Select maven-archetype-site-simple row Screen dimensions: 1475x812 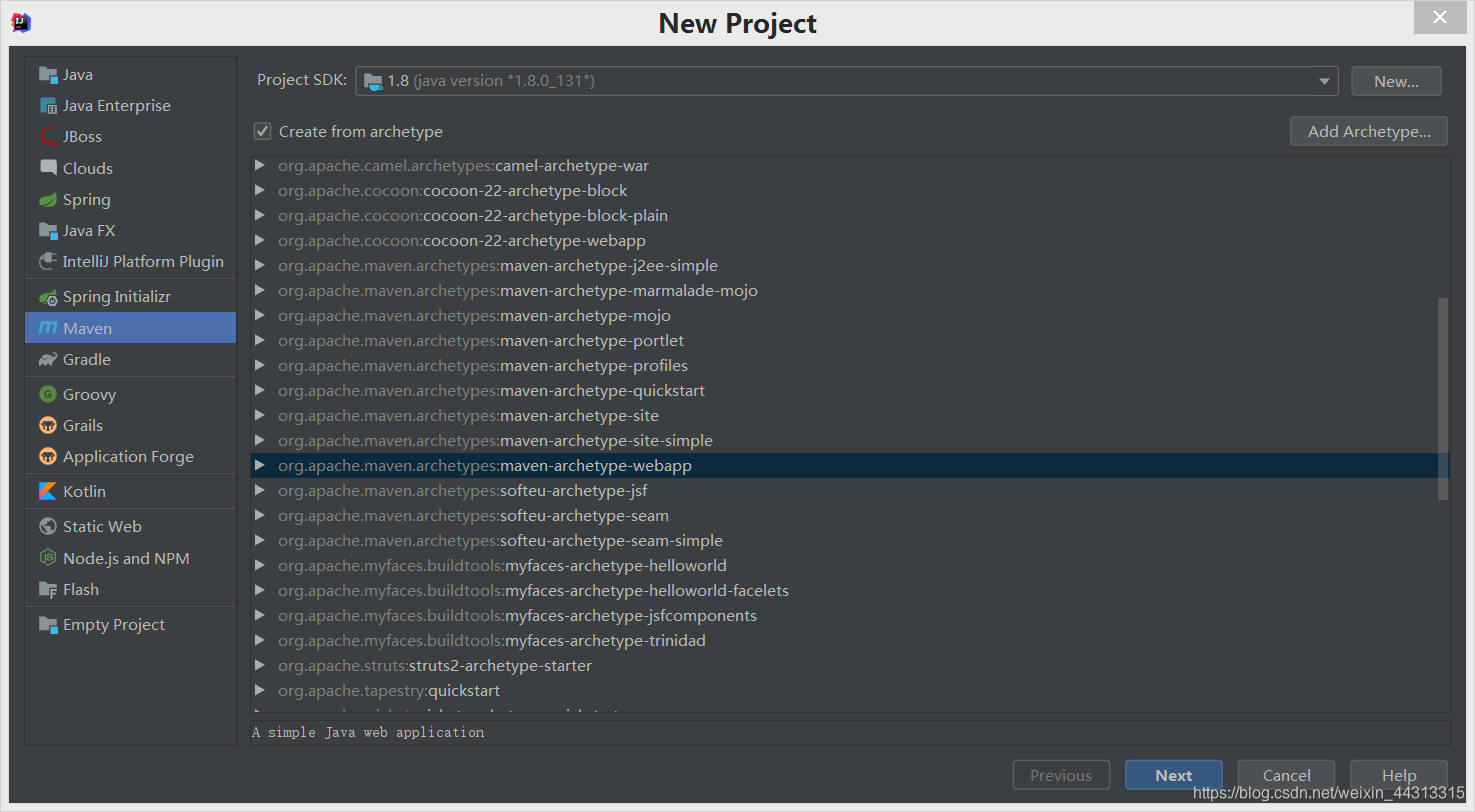pos(850,440)
